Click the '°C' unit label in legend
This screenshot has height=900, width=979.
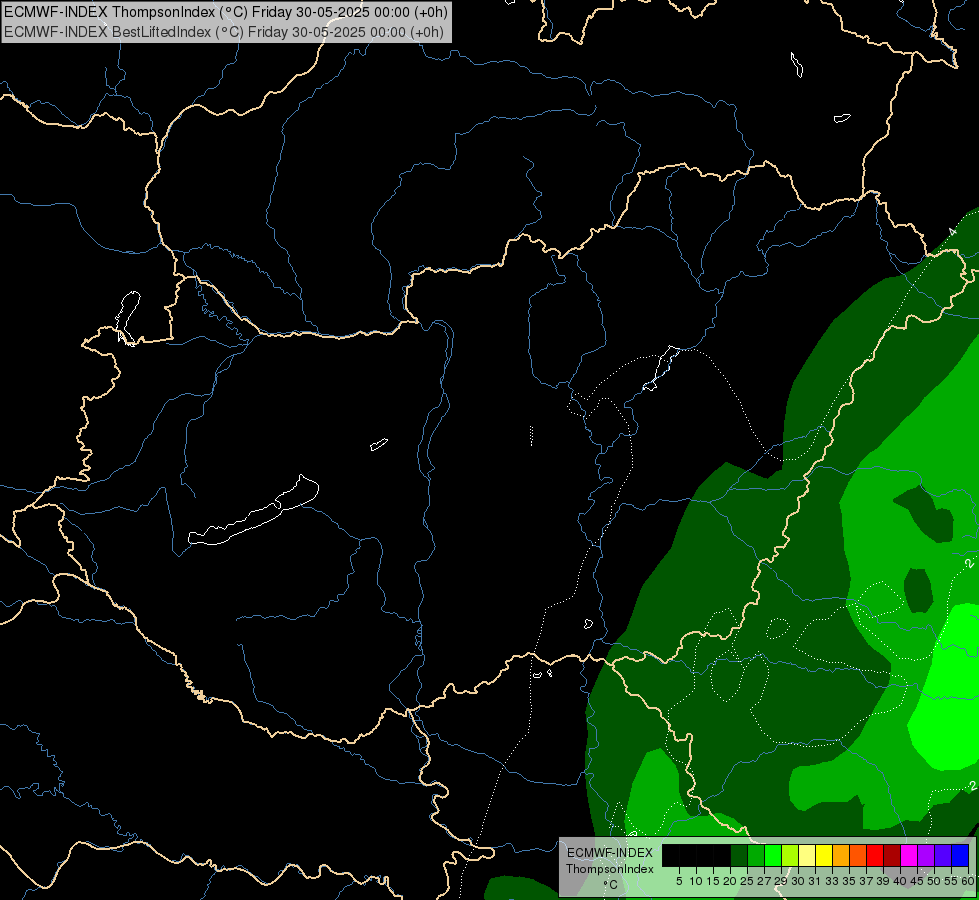(611, 884)
